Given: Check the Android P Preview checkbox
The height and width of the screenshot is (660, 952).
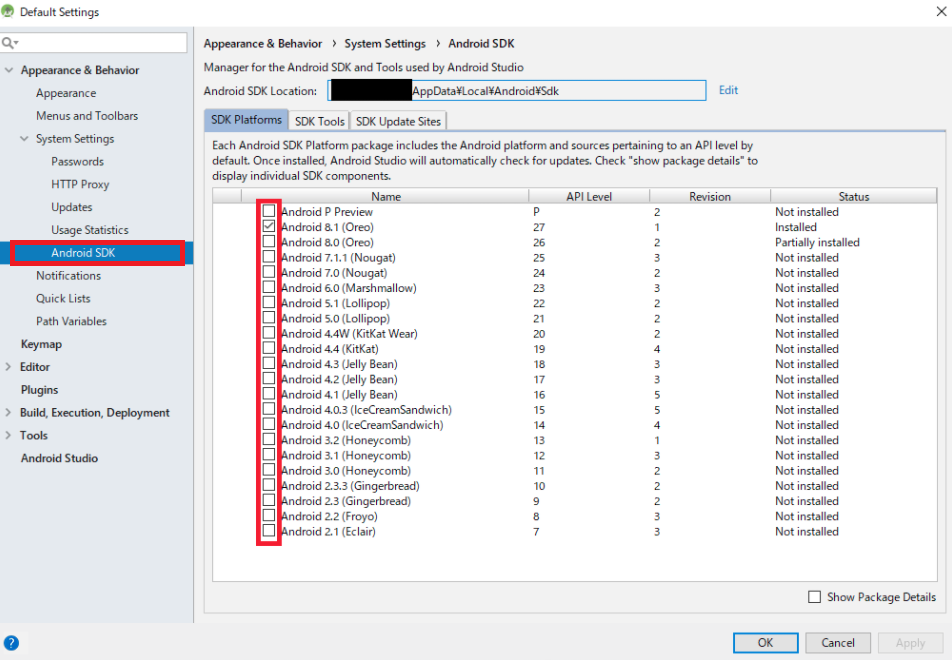Looking at the screenshot, I should pyautogui.click(x=269, y=211).
